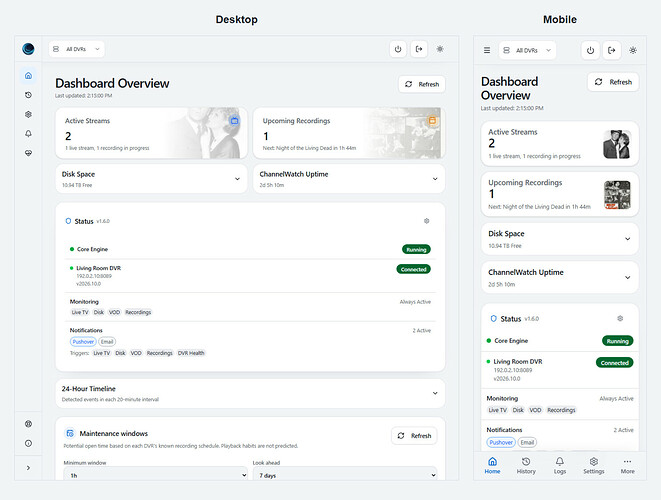Click mobile VOD monitoring tag
The width and height of the screenshot is (661, 500).
point(535,410)
